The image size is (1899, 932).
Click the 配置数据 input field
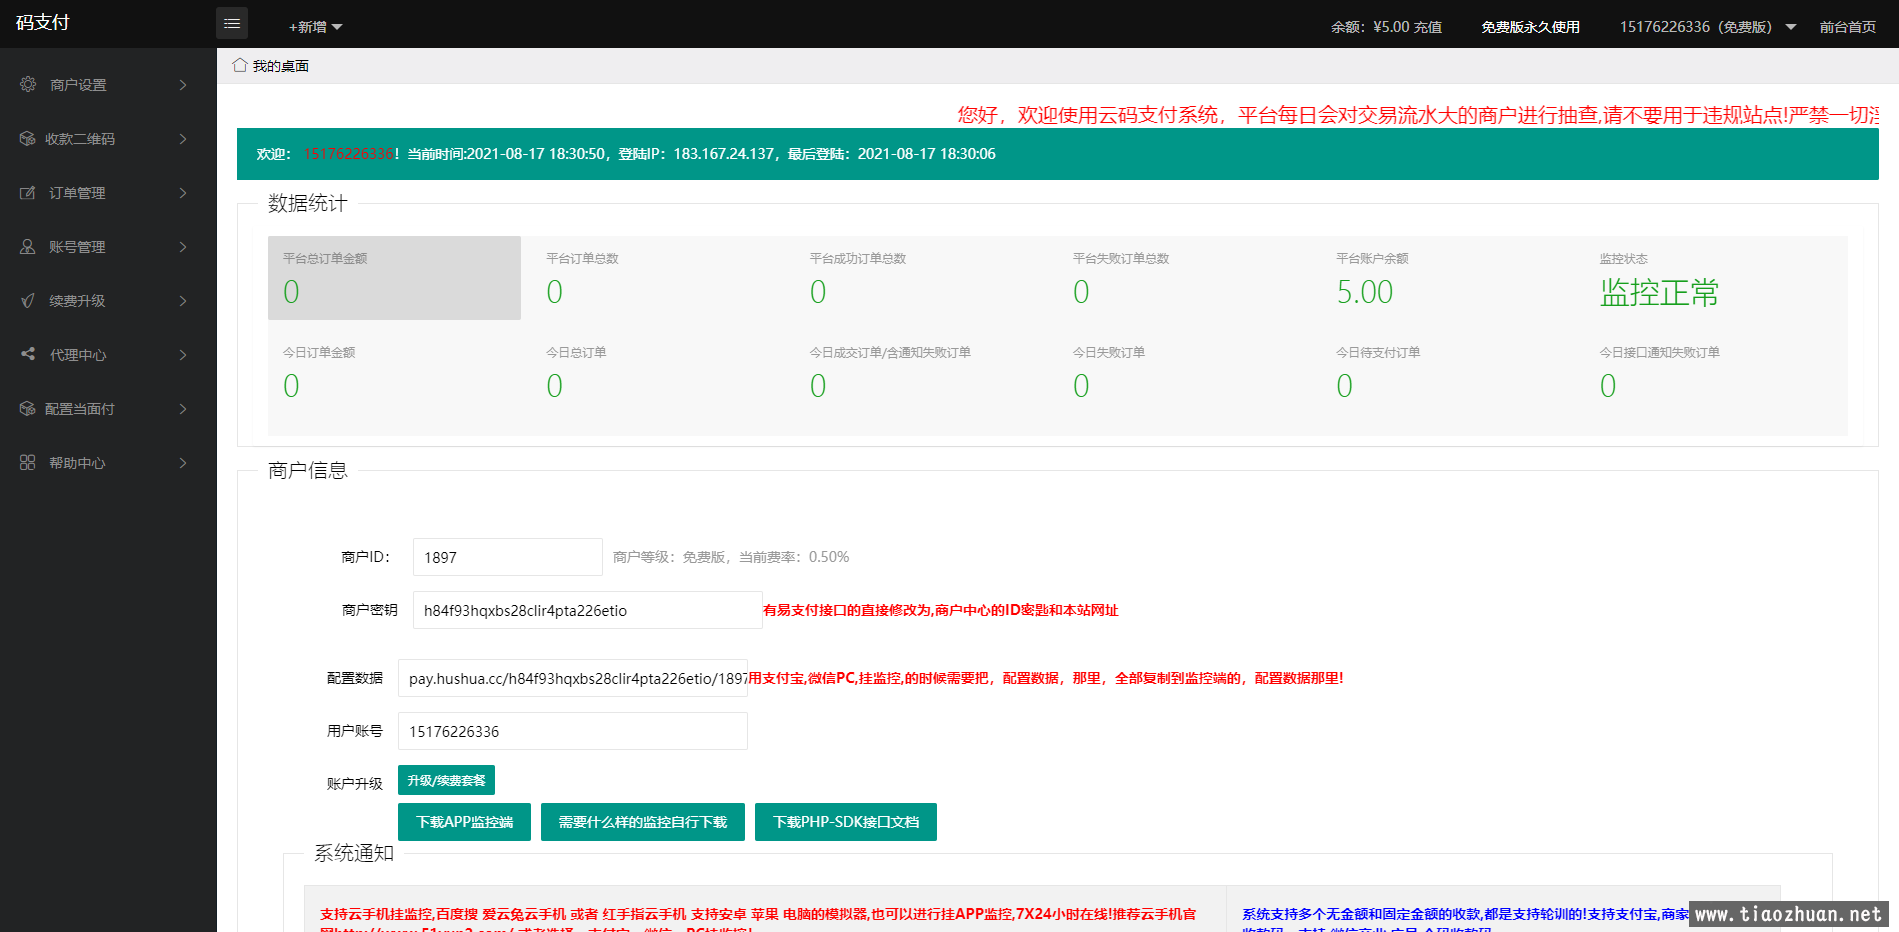pos(573,678)
